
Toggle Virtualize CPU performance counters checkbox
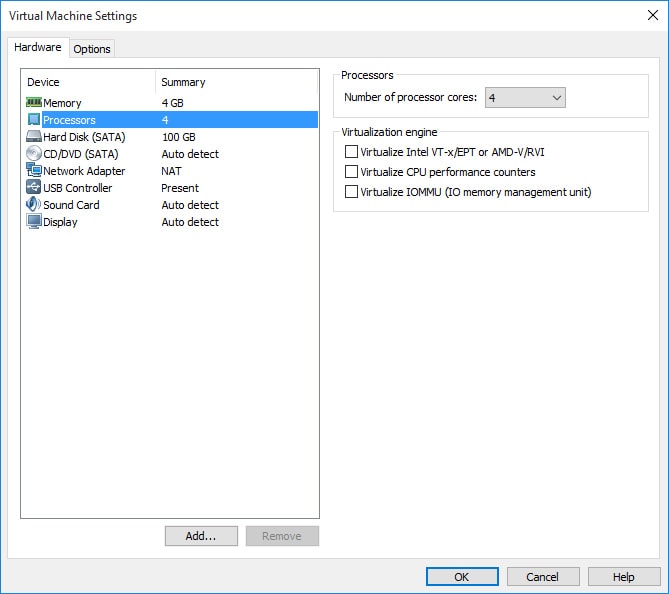coord(351,172)
